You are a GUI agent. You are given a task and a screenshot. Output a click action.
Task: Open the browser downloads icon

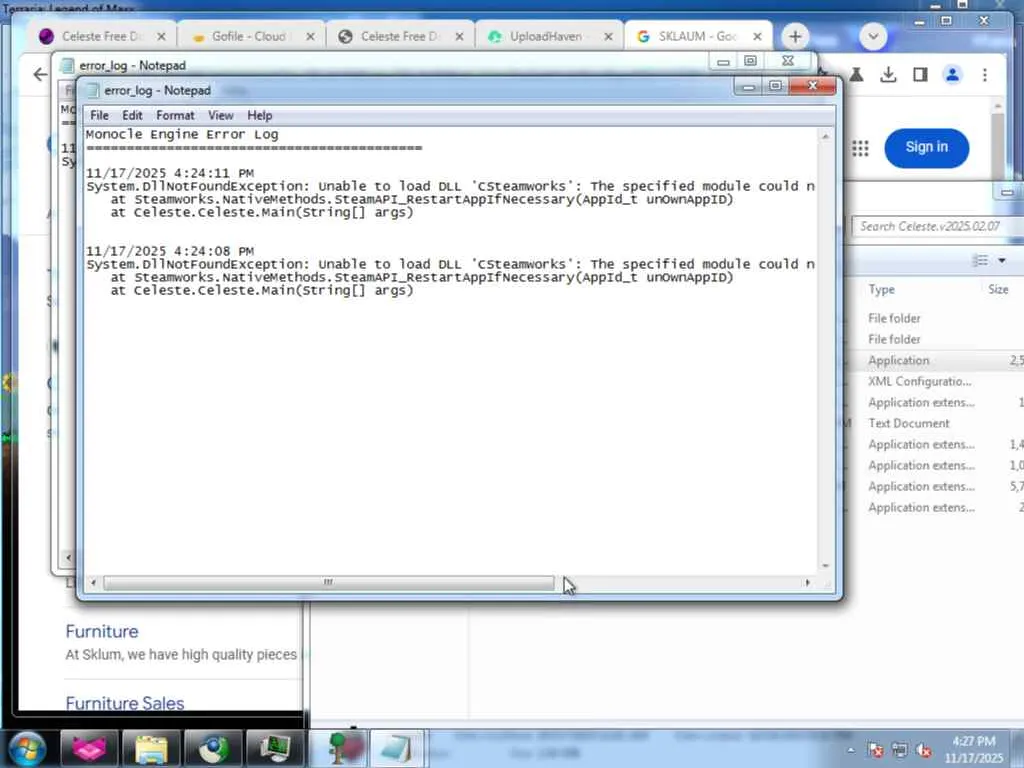point(888,74)
